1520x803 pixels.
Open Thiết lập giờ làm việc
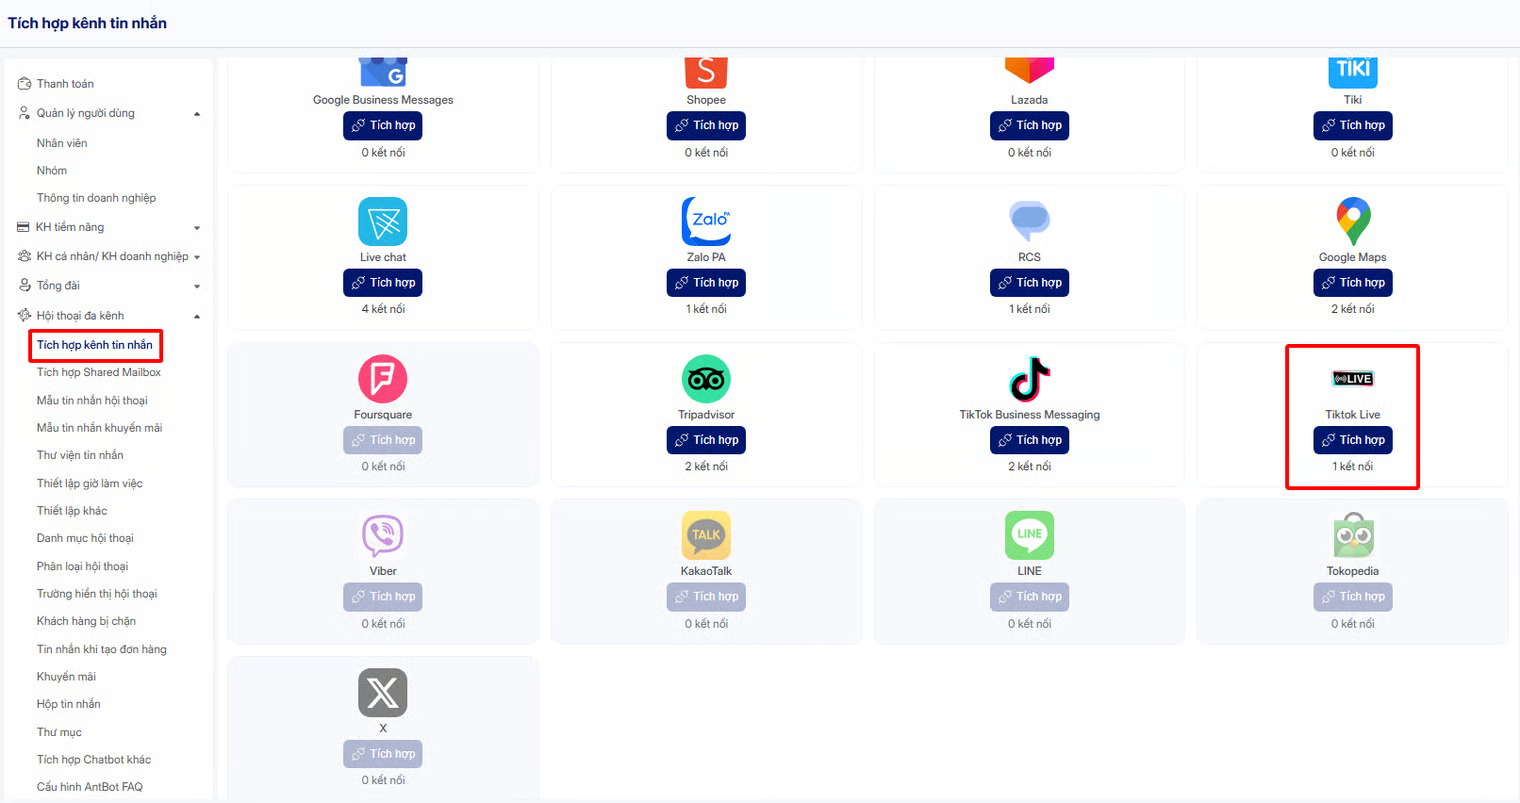pyautogui.click(x=90, y=483)
